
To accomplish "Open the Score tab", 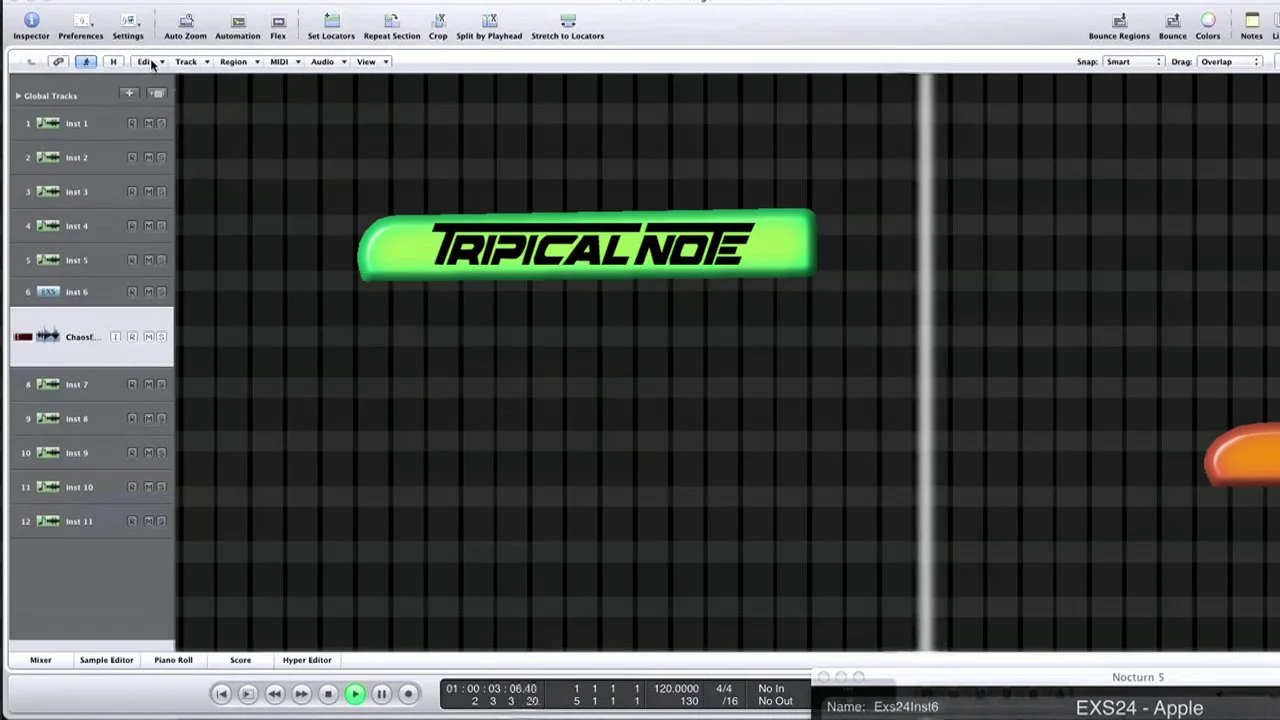I will (240, 660).
